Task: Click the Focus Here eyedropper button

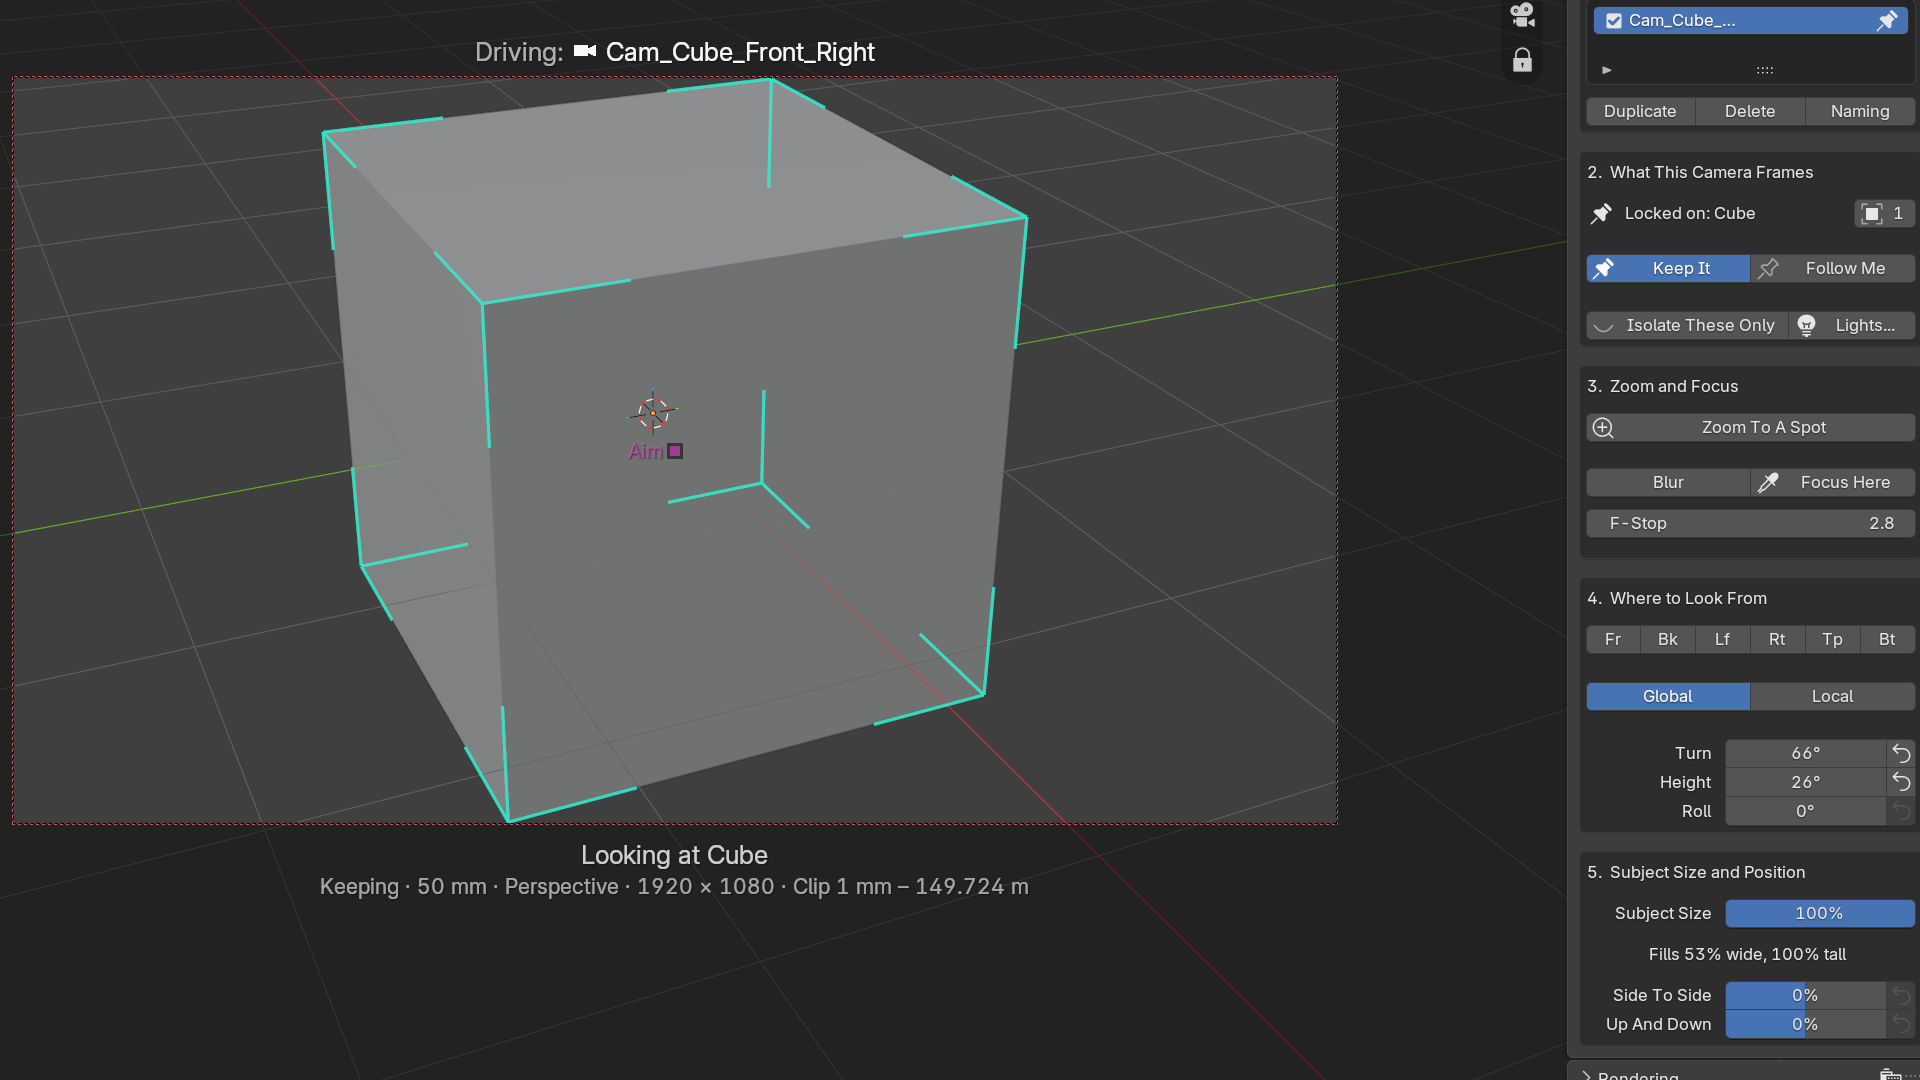Action: [1833, 482]
